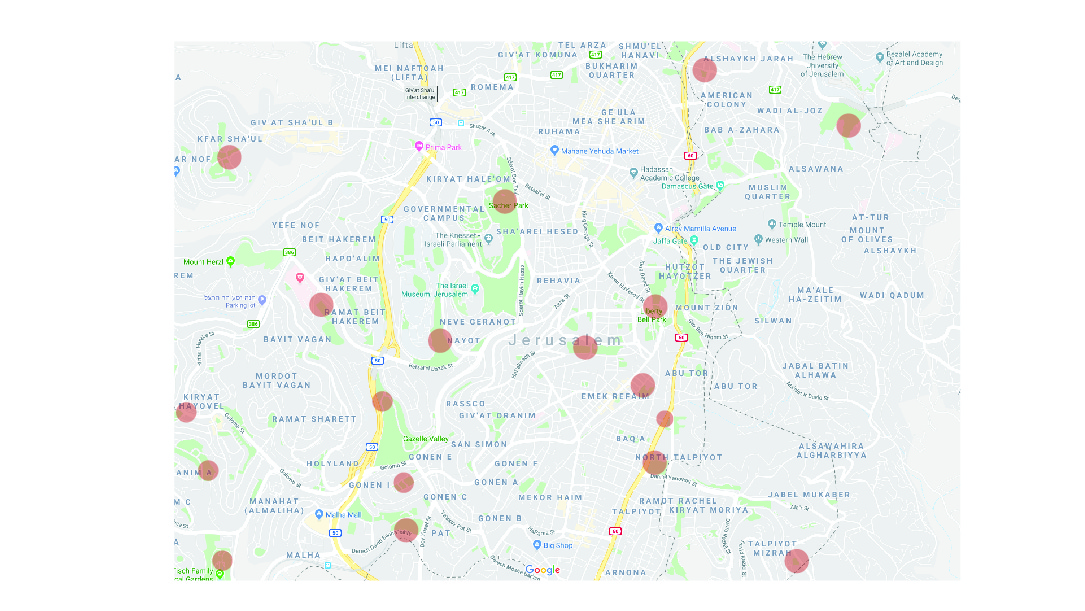Viewport: 1085px width, 611px height.
Task: Select the Jabel Mukaber label
Action: (x=809, y=495)
